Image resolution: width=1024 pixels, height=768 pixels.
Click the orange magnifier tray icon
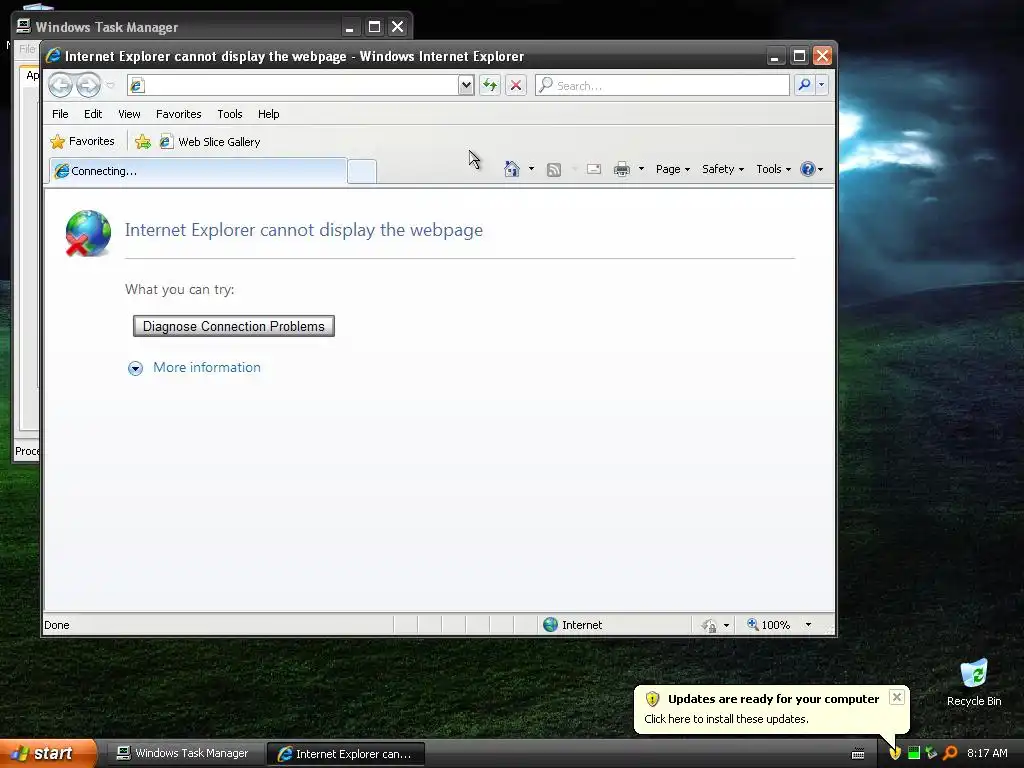click(x=950, y=753)
